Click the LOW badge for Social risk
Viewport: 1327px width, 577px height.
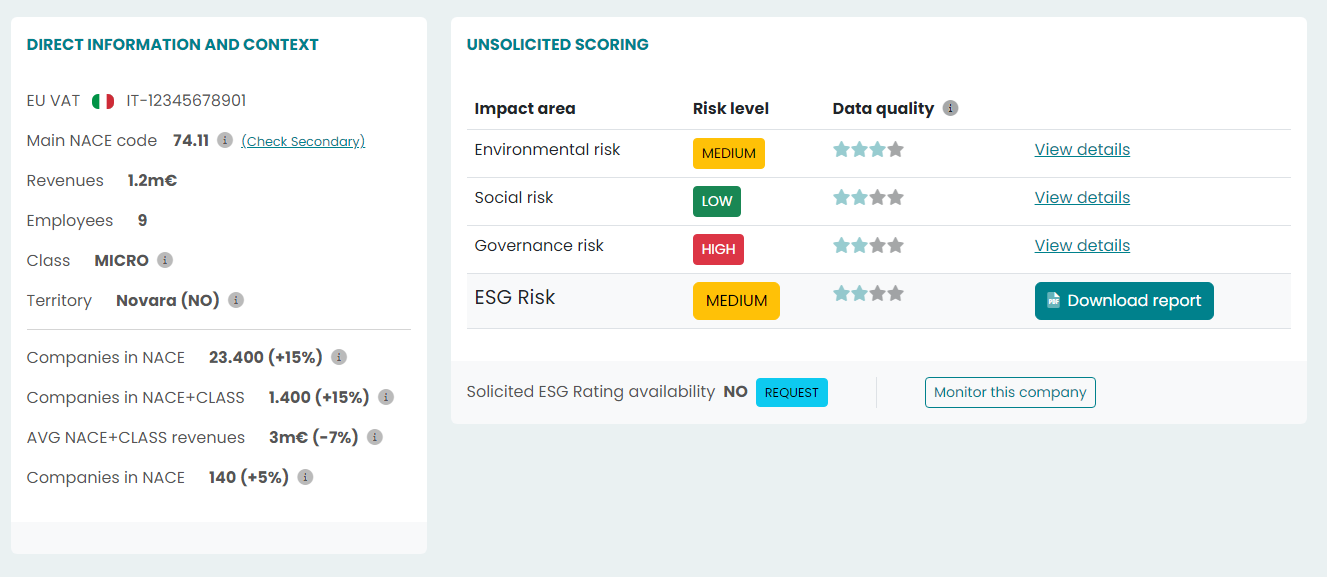tap(716, 201)
